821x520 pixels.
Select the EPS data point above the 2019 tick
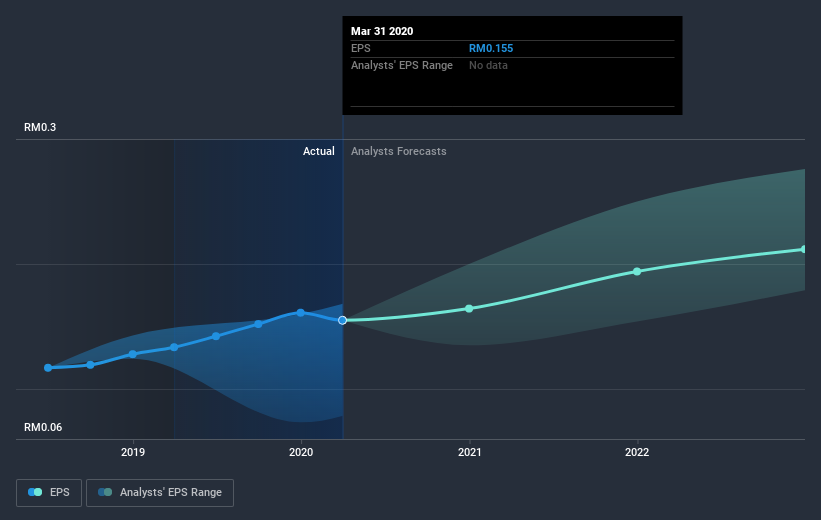pyautogui.click(x=132, y=354)
